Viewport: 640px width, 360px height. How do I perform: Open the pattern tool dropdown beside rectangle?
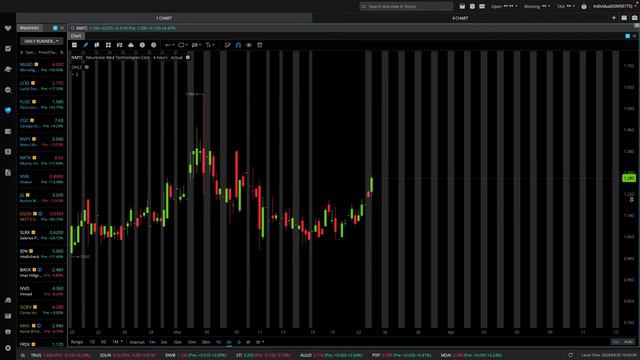coord(196,45)
